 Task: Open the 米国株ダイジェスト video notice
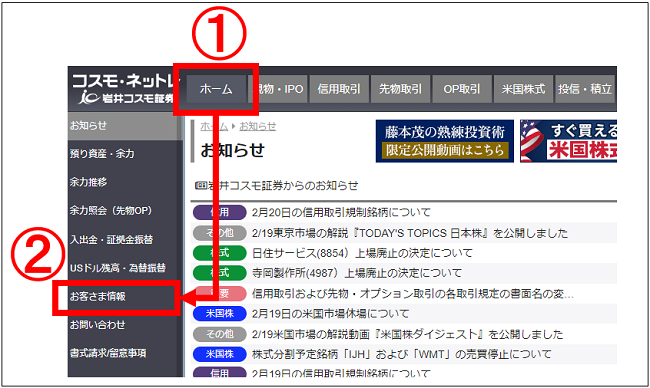[407, 334]
